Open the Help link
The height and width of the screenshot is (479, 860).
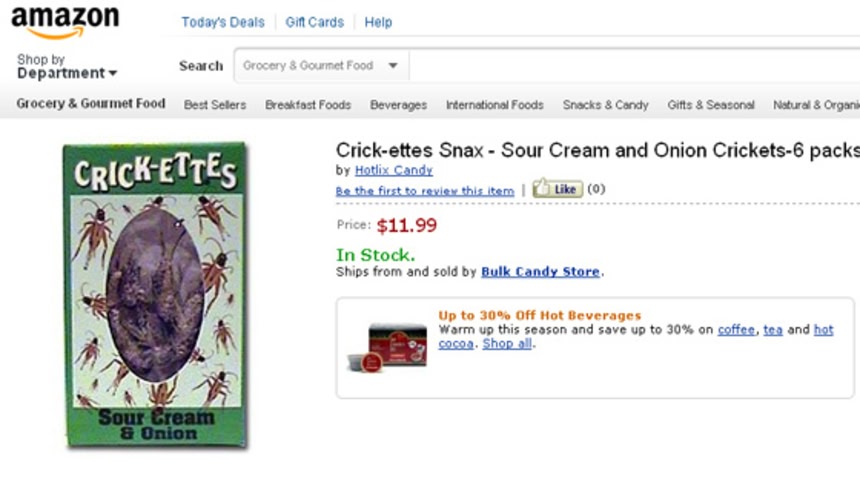pyautogui.click(x=378, y=22)
